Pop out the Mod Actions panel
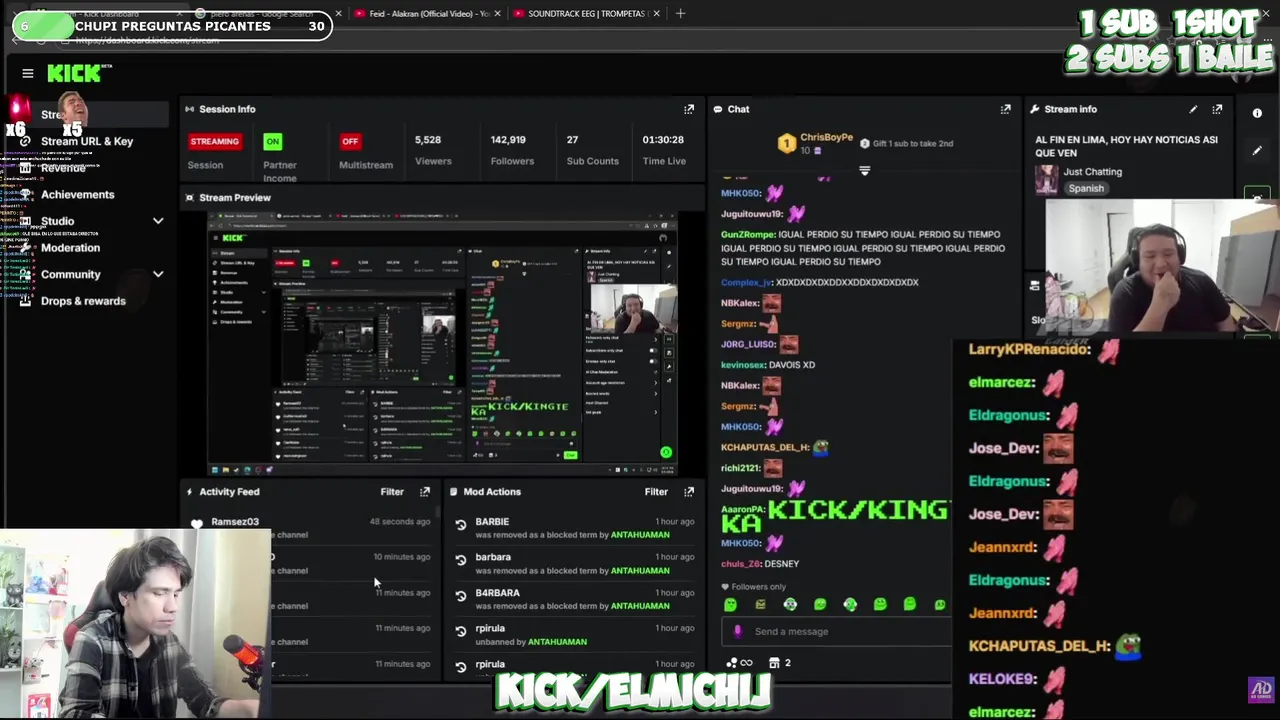Viewport: 1280px width, 720px height. (x=689, y=492)
